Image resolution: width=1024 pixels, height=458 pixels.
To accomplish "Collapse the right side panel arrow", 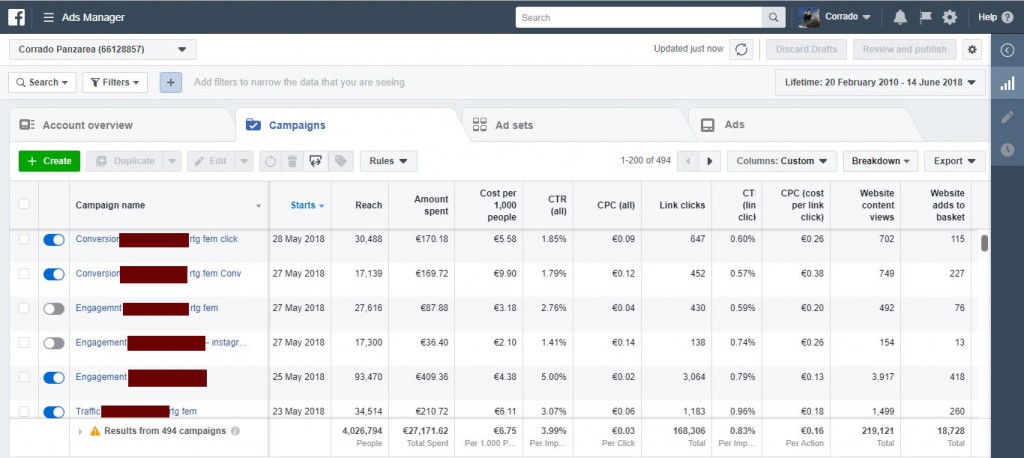I will click(1007, 50).
